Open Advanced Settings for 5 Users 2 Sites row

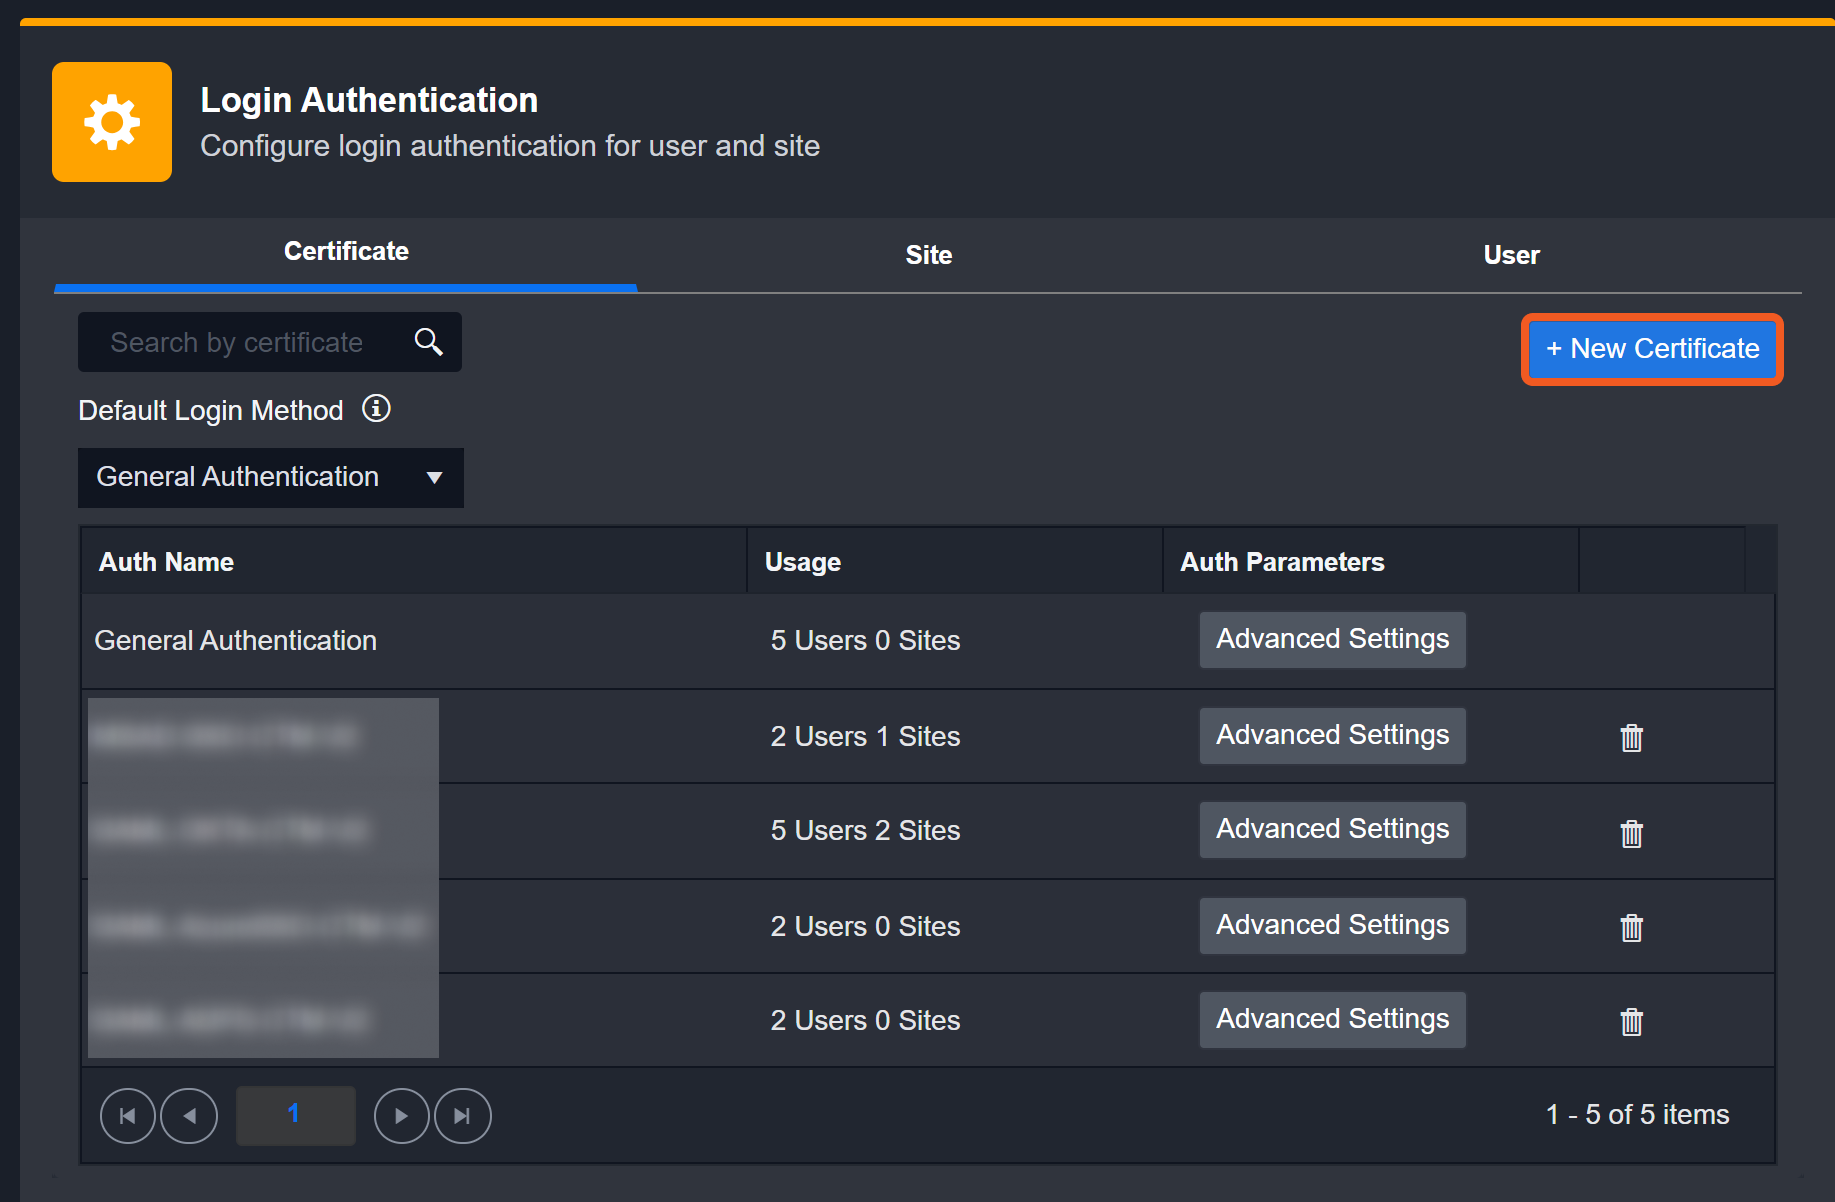[x=1332, y=829]
